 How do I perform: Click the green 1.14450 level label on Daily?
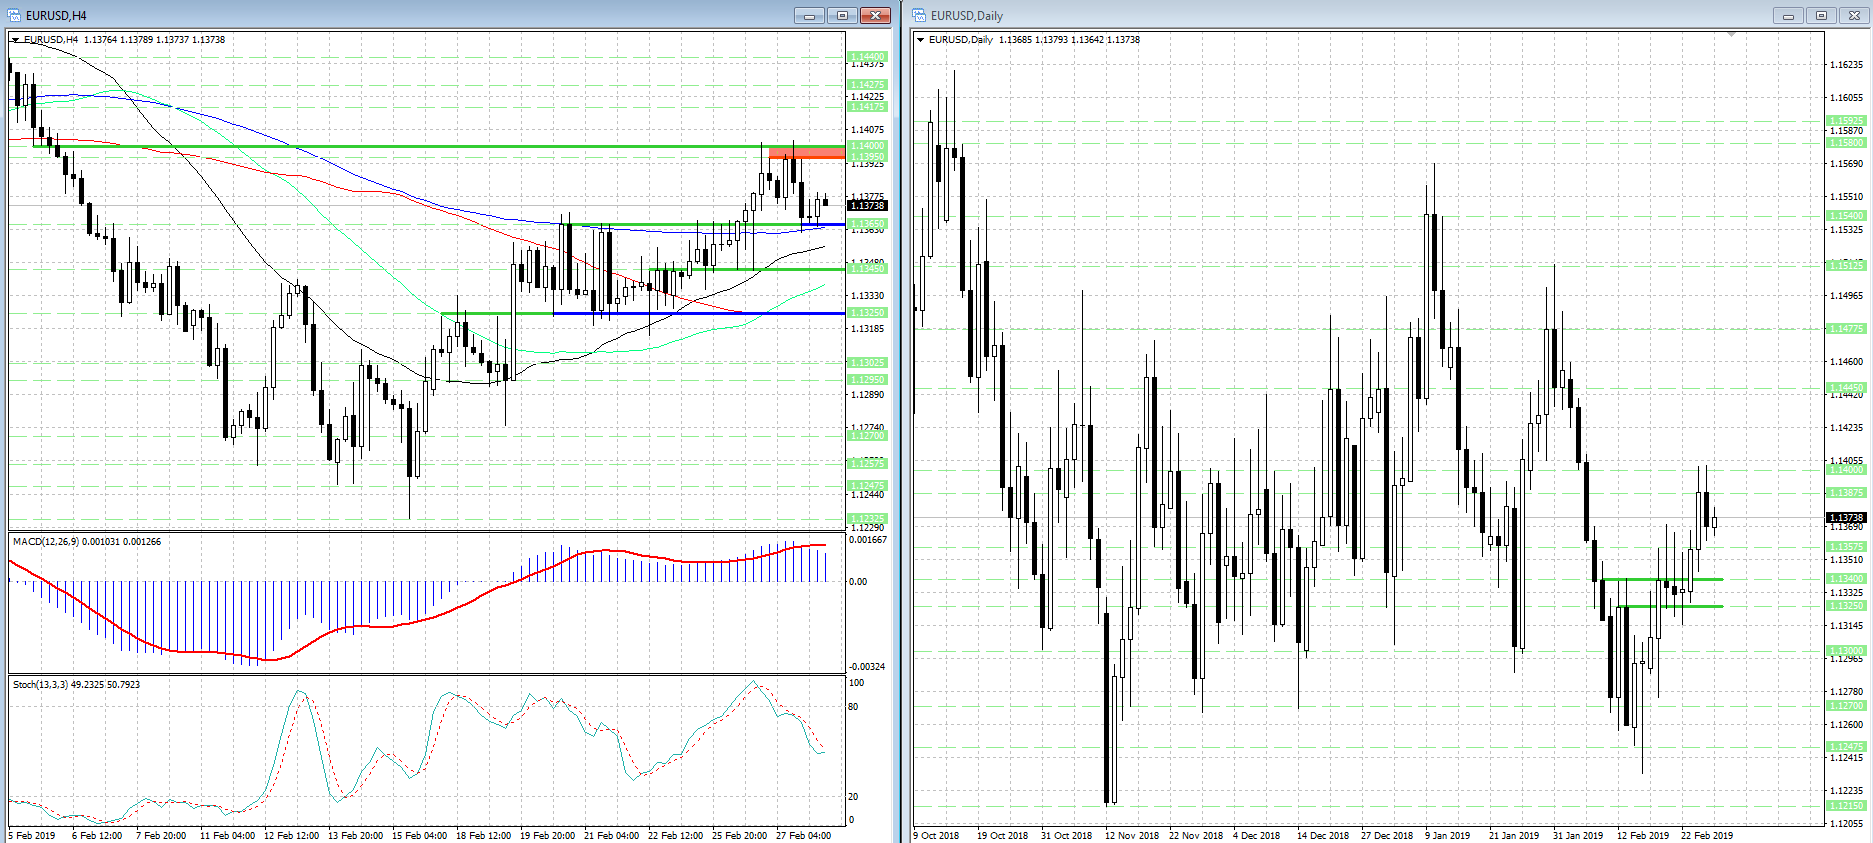(1846, 388)
